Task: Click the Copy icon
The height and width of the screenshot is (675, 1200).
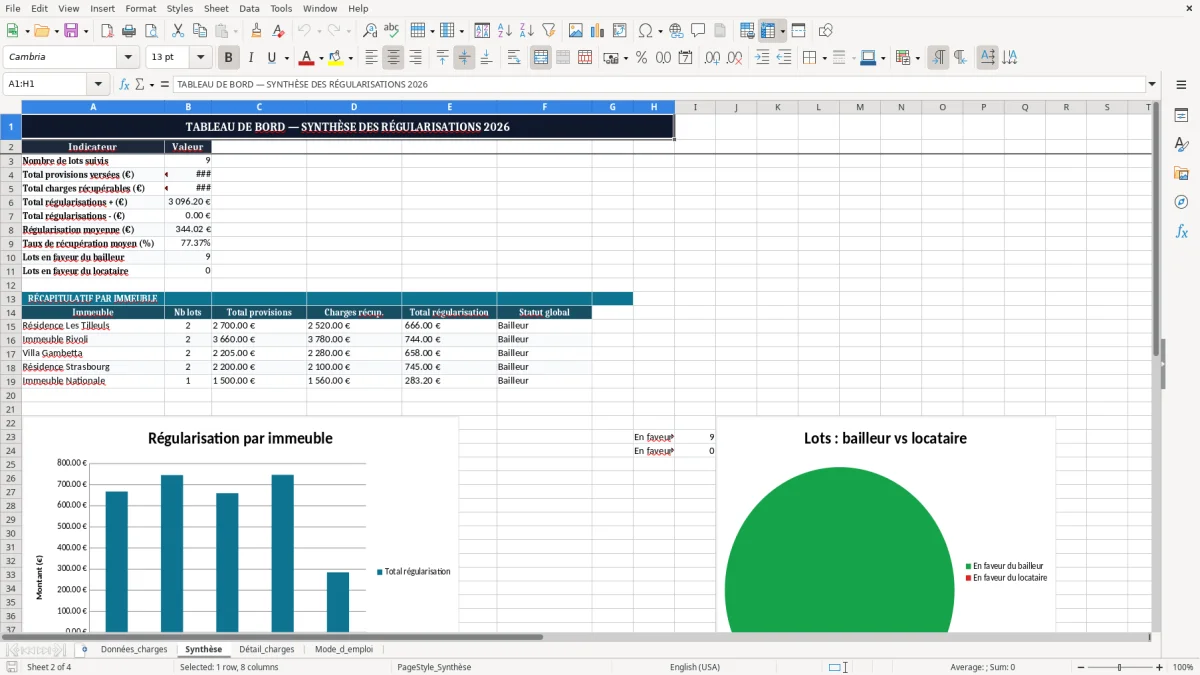Action: pos(199,31)
